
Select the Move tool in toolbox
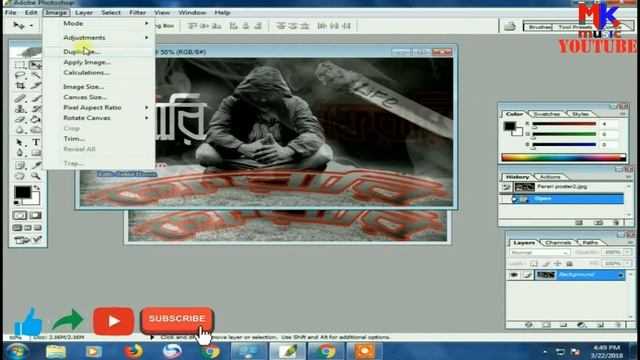coord(36,65)
